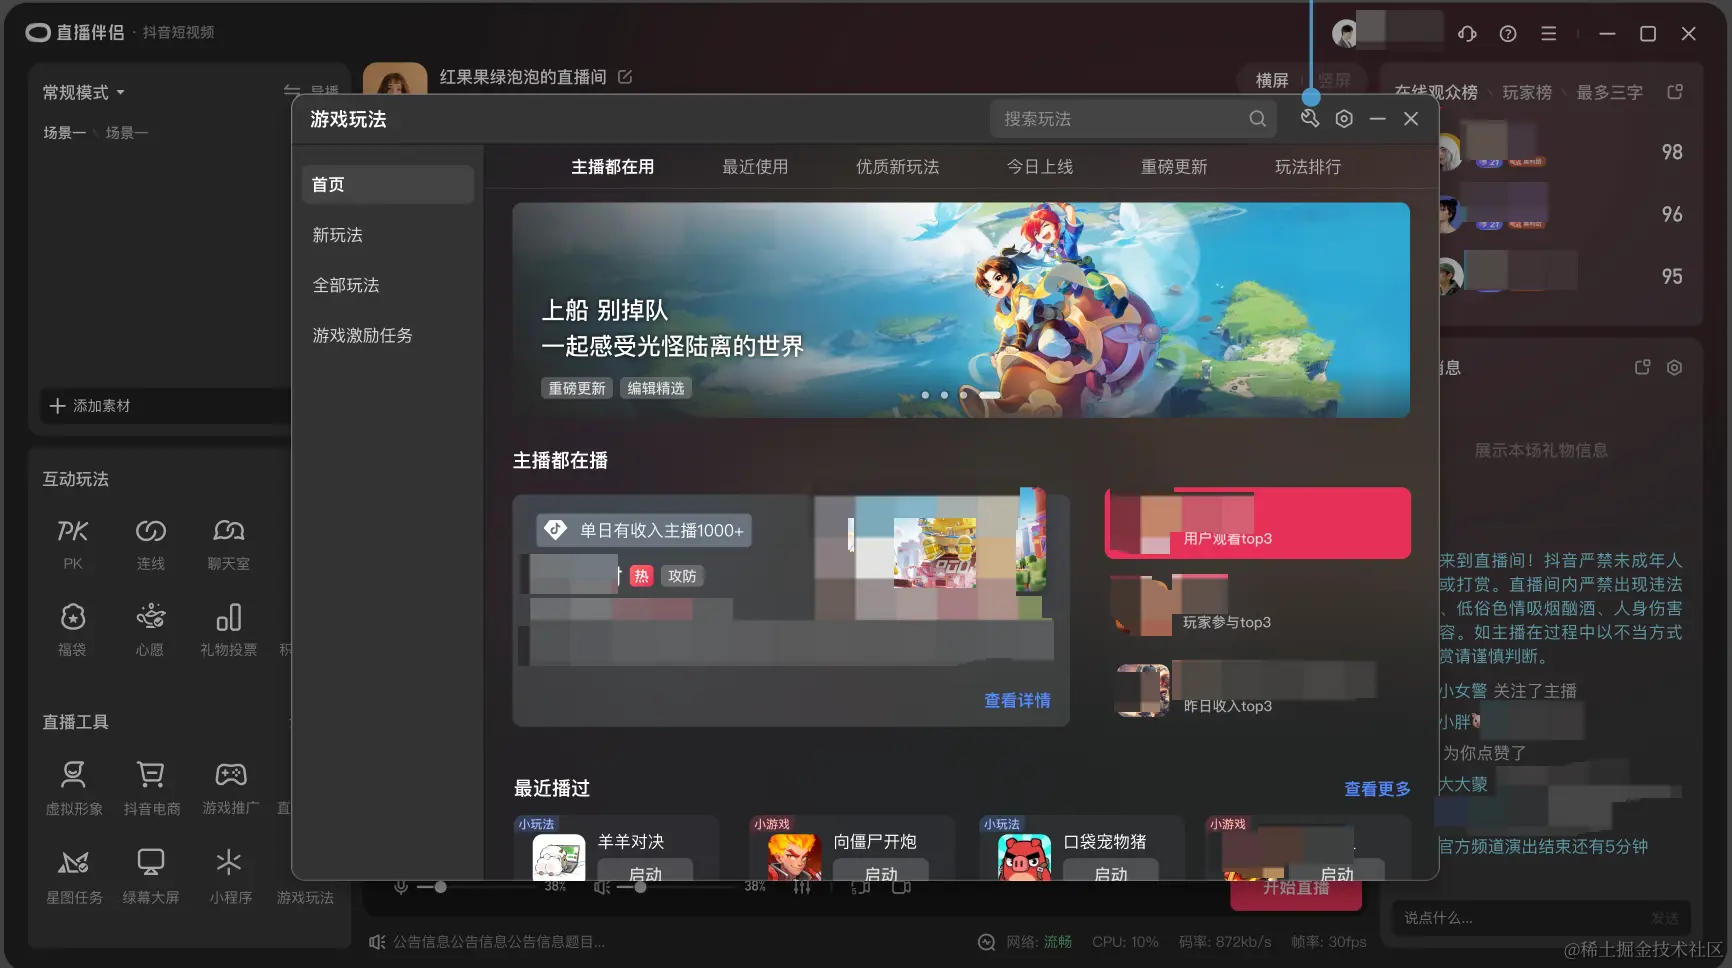Switch to 竖屏 portrait mode
Screen dimensions: 1732x968
[x=1334, y=80]
